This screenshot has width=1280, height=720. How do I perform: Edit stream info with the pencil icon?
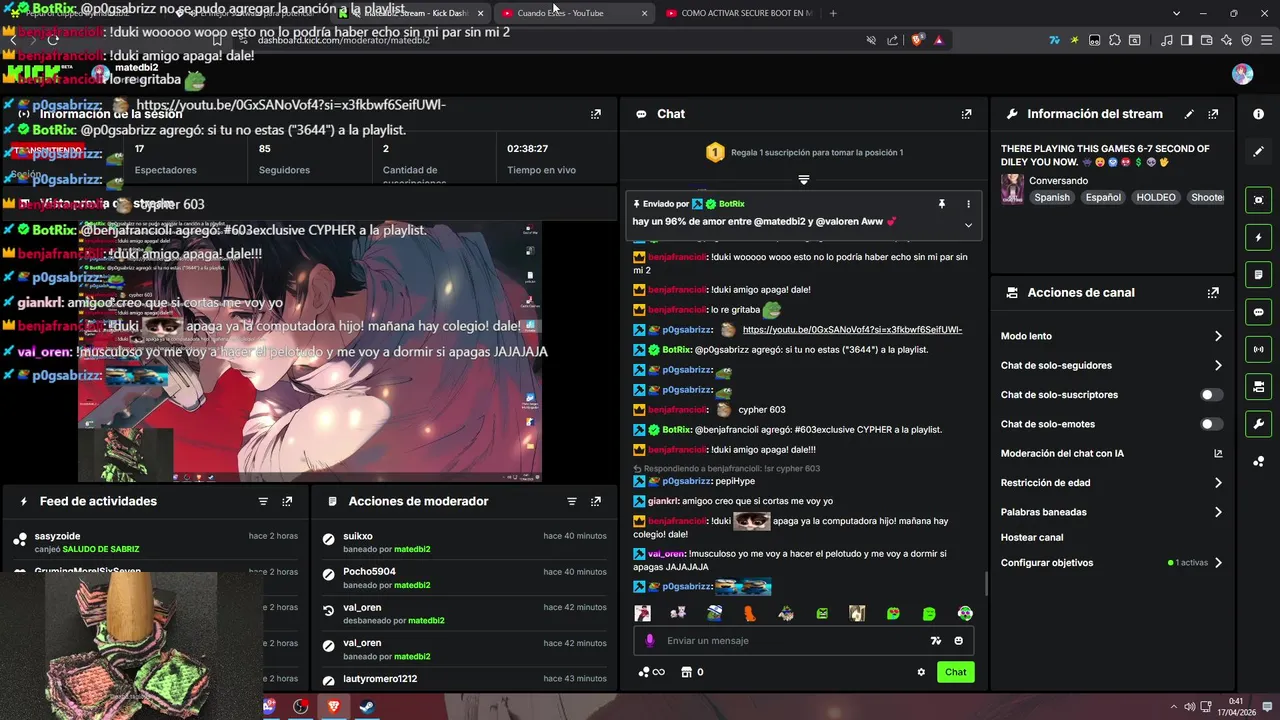[x=1189, y=114]
